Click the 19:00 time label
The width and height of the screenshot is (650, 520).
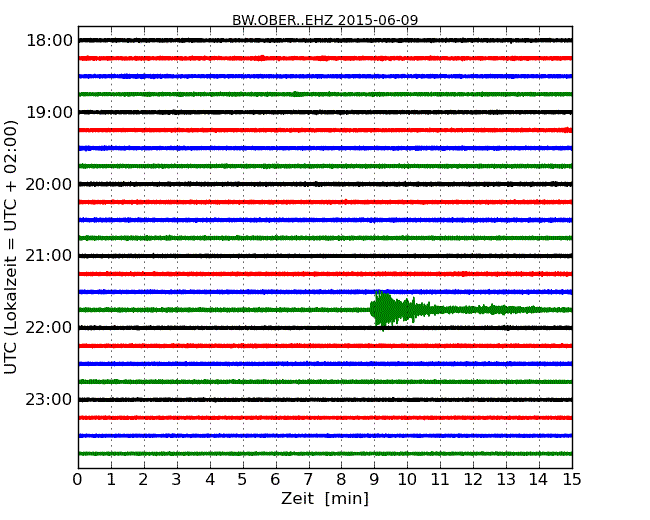click(x=49, y=112)
